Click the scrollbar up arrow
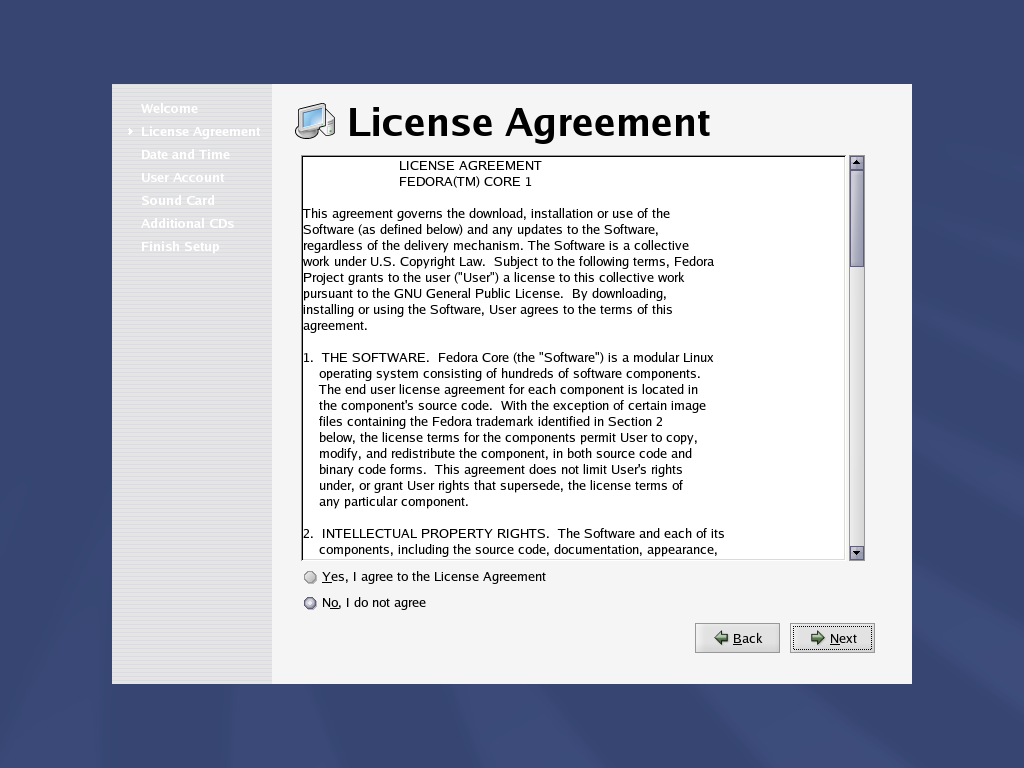 tap(857, 163)
